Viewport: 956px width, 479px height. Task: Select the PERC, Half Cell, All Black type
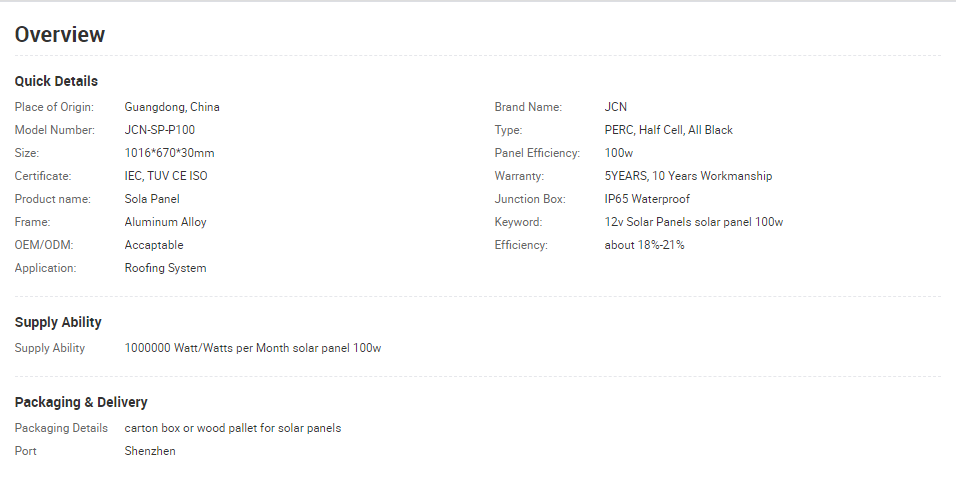pos(669,130)
